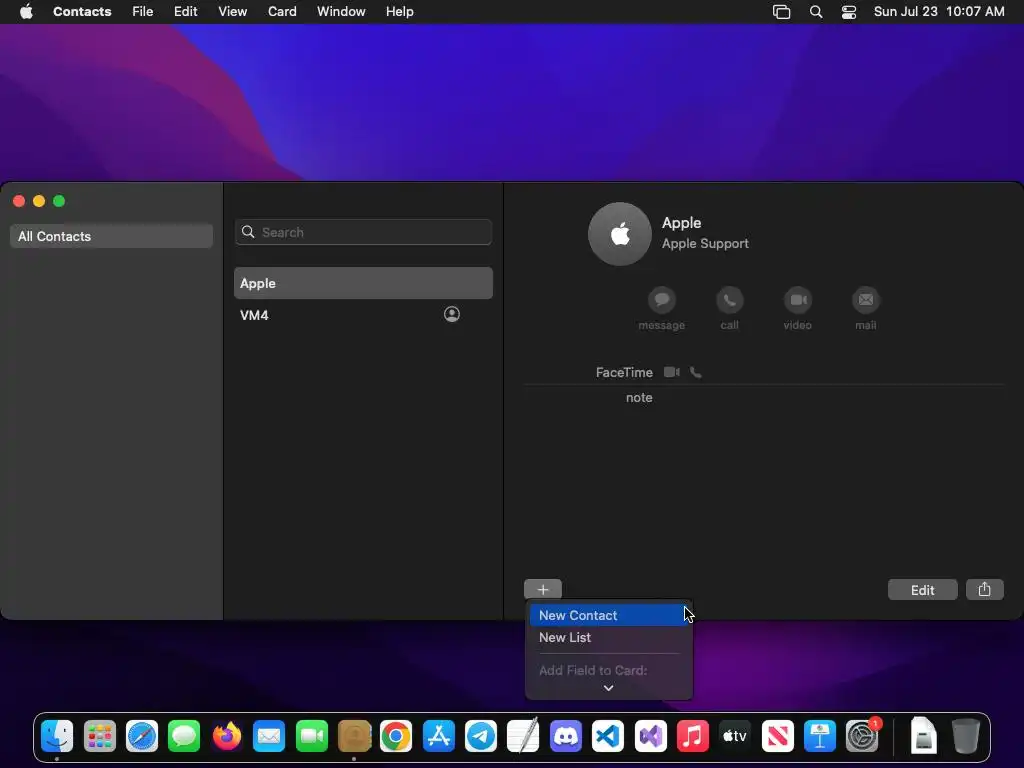This screenshot has width=1024, height=768.
Task: Click the 'Apple Support' subtitle text
Action: tap(705, 244)
